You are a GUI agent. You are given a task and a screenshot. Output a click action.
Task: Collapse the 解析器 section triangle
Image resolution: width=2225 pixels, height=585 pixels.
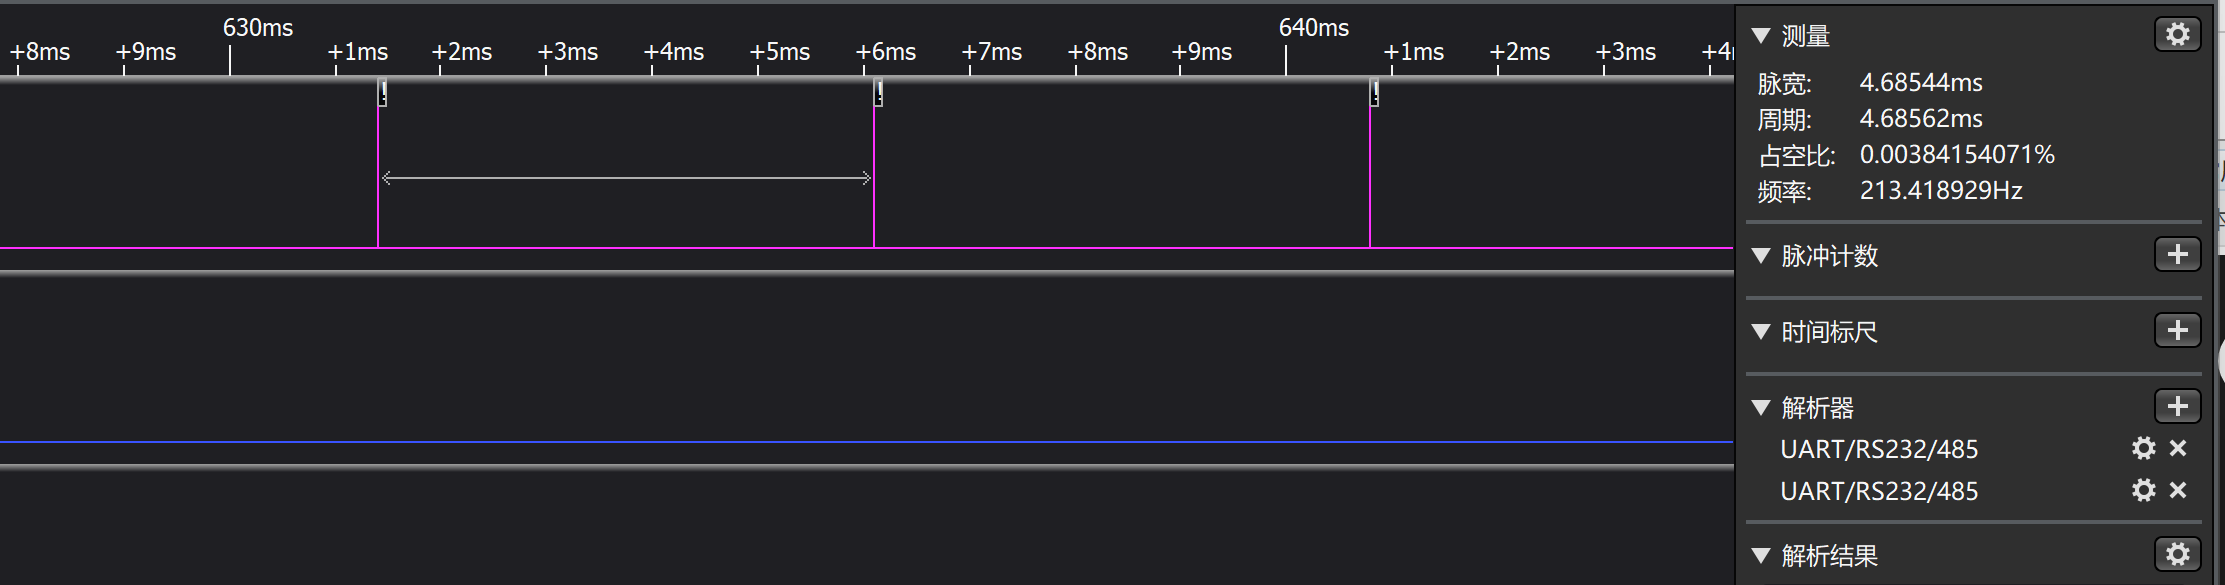(x=1761, y=408)
